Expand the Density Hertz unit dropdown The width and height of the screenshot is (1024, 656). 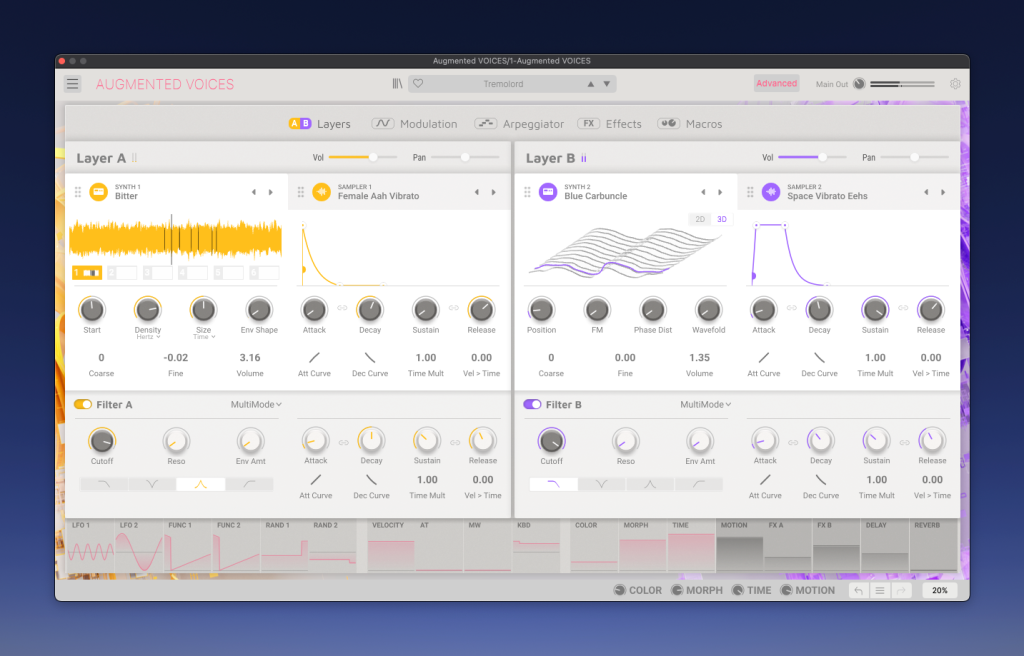148,337
